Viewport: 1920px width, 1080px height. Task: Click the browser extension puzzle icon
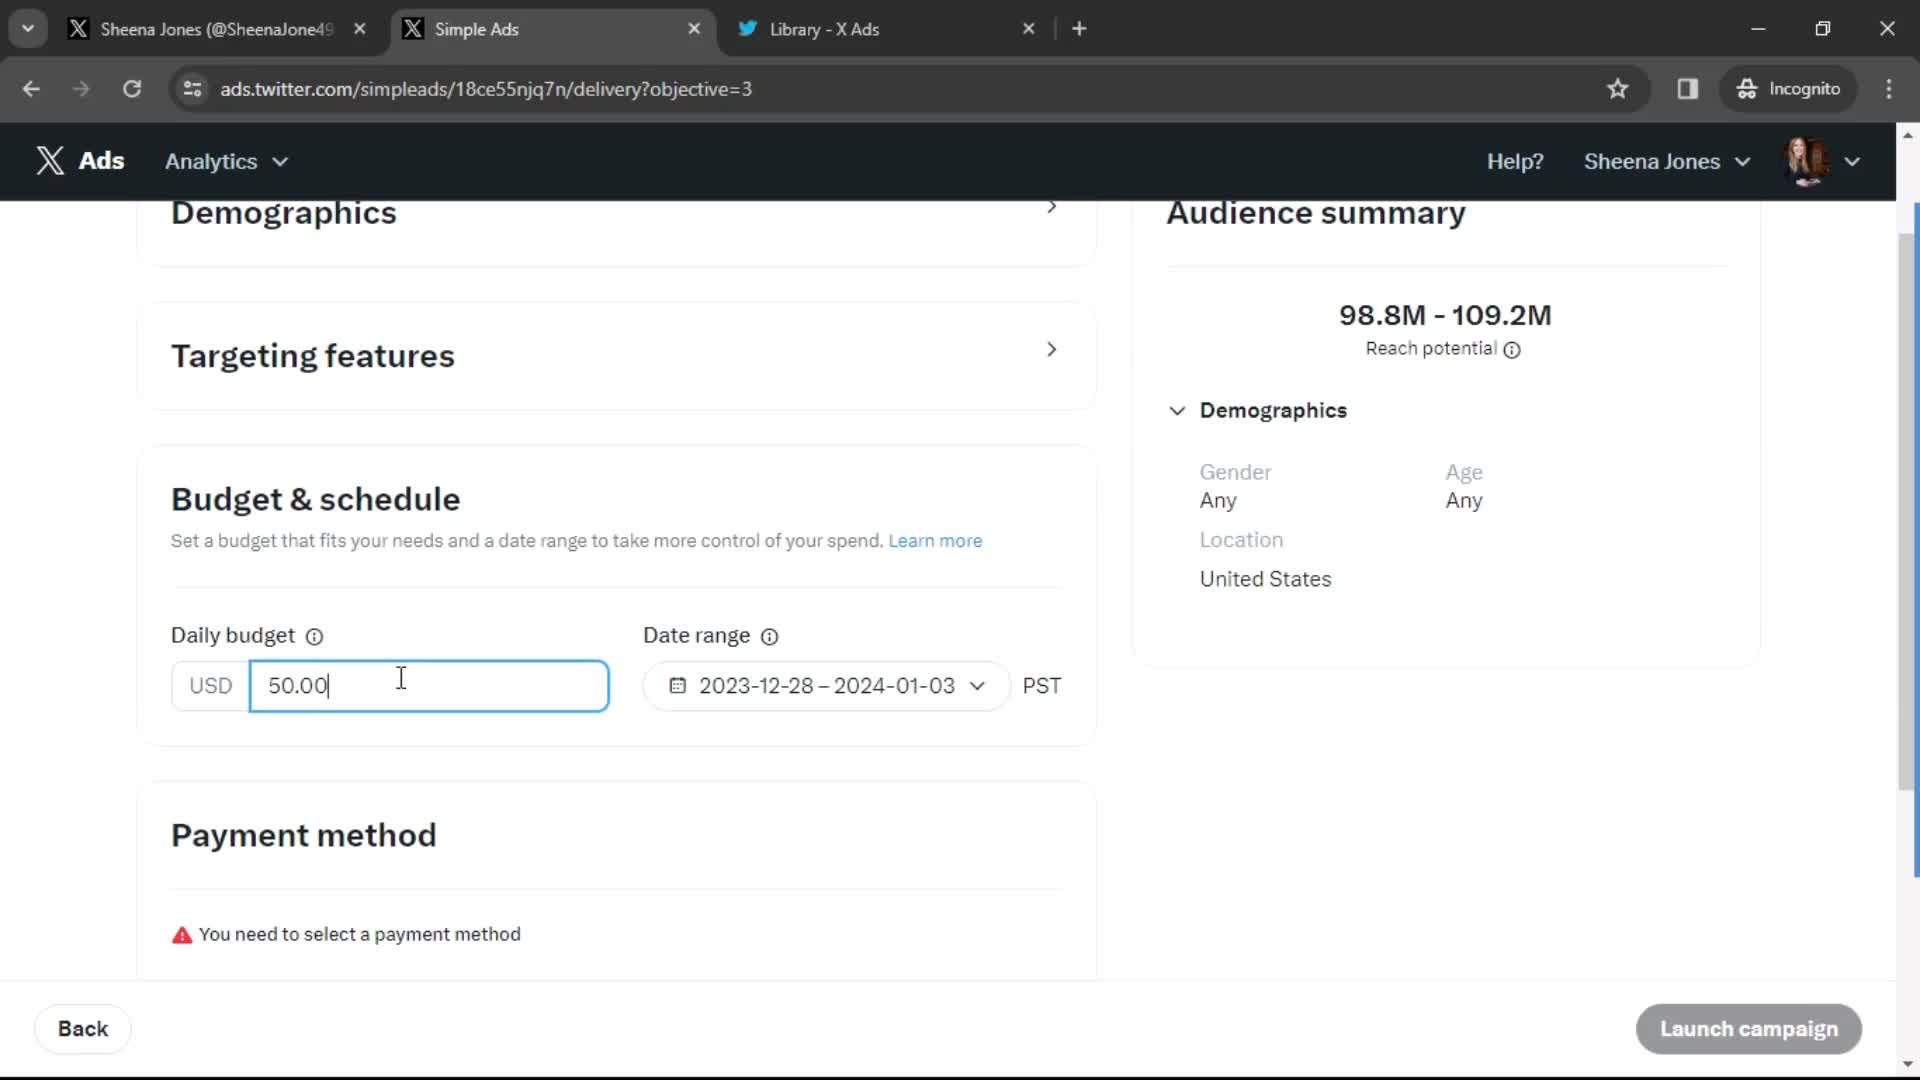pos(1689,88)
